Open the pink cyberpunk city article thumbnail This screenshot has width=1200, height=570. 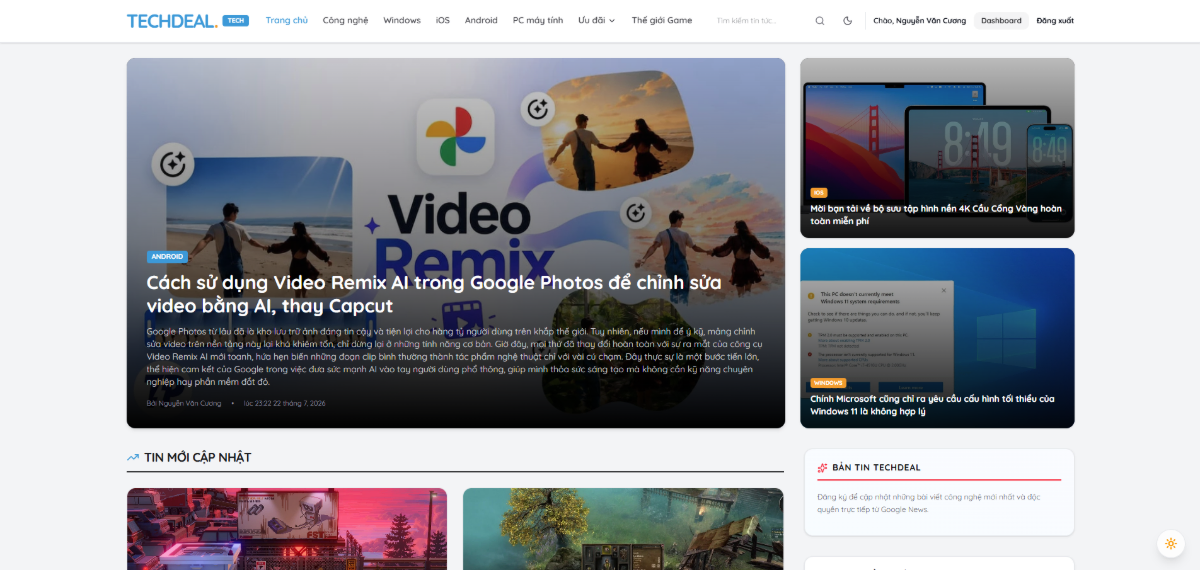tap(287, 529)
